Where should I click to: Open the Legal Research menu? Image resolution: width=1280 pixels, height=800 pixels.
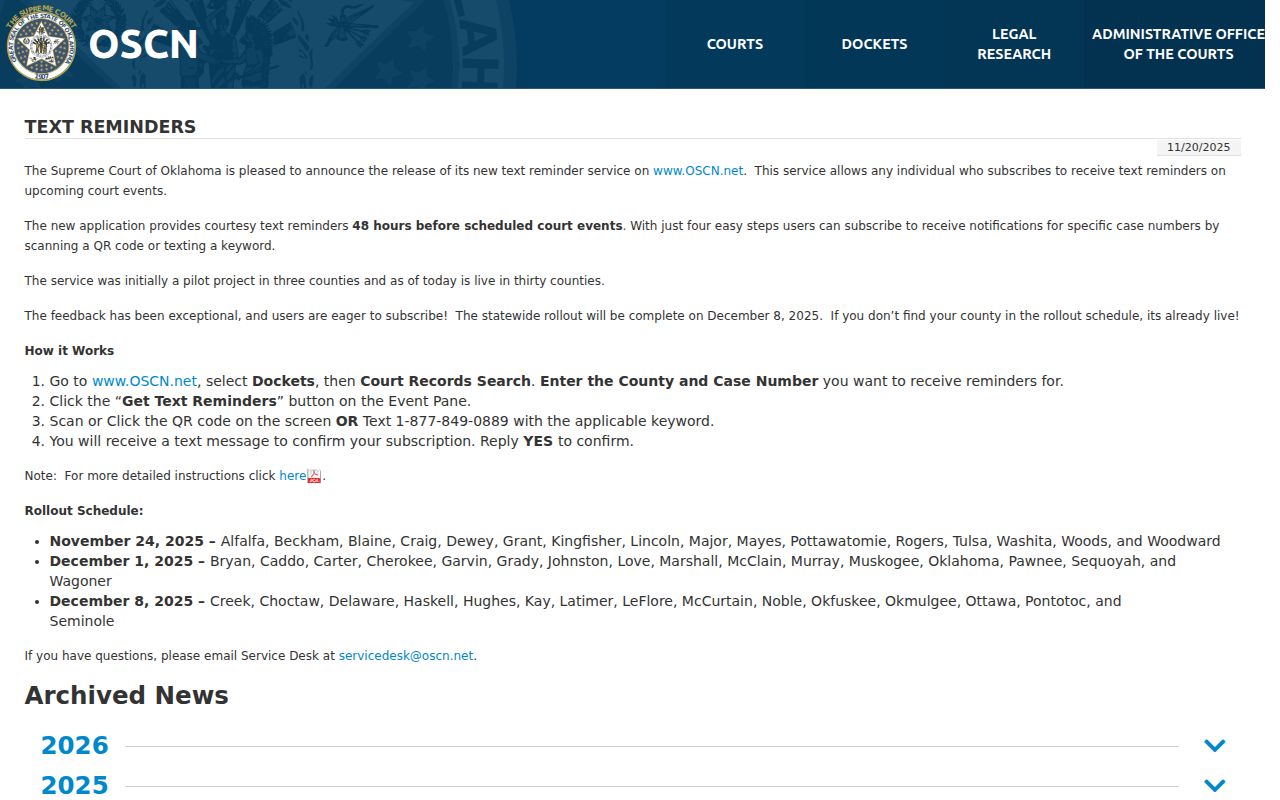coord(1014,44)
